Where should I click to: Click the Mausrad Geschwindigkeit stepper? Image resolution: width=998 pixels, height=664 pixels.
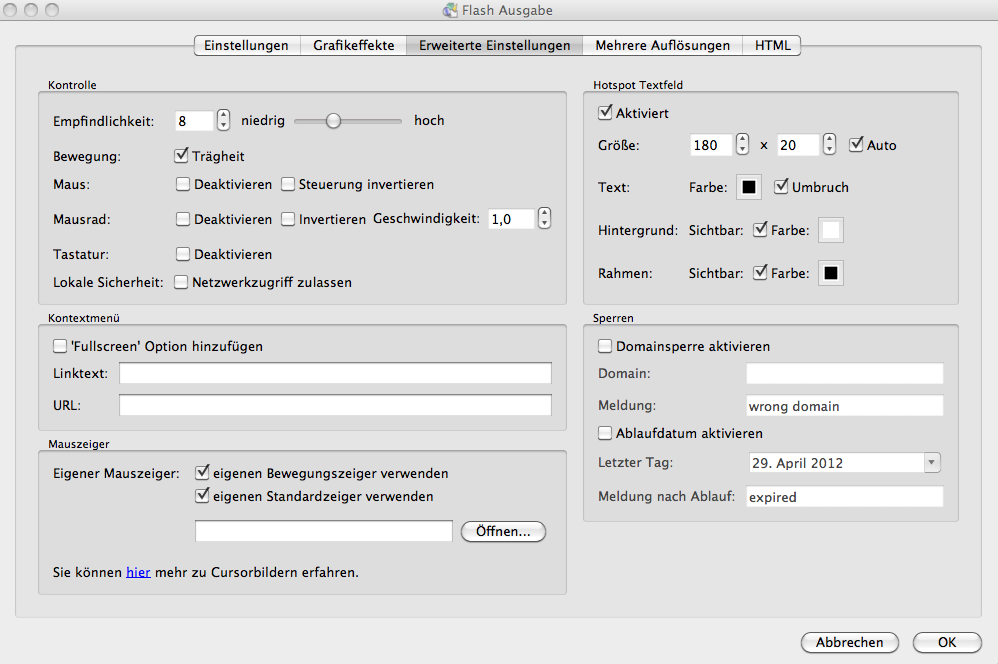544,218
